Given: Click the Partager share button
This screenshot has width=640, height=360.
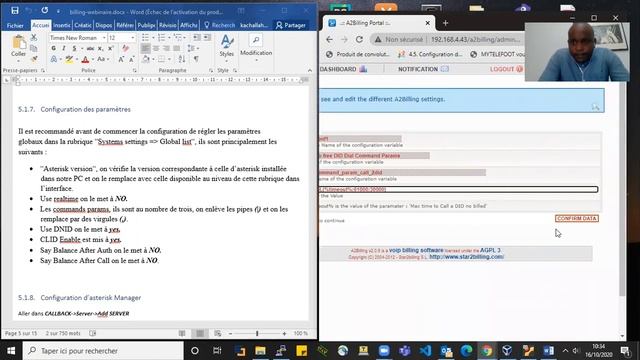Looking at the screenshot, I should (x=291, y=25).
